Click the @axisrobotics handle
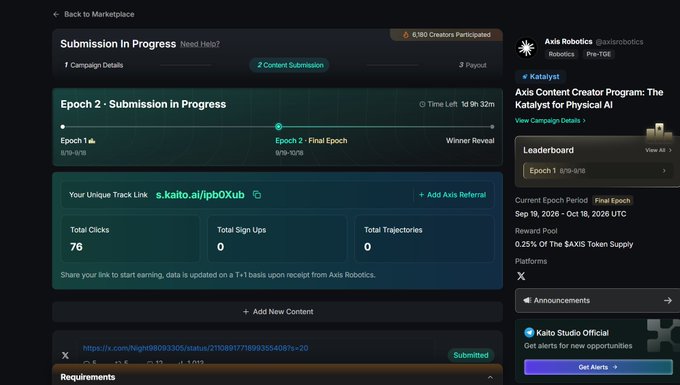The image size is (680, 385). [619, 42]
